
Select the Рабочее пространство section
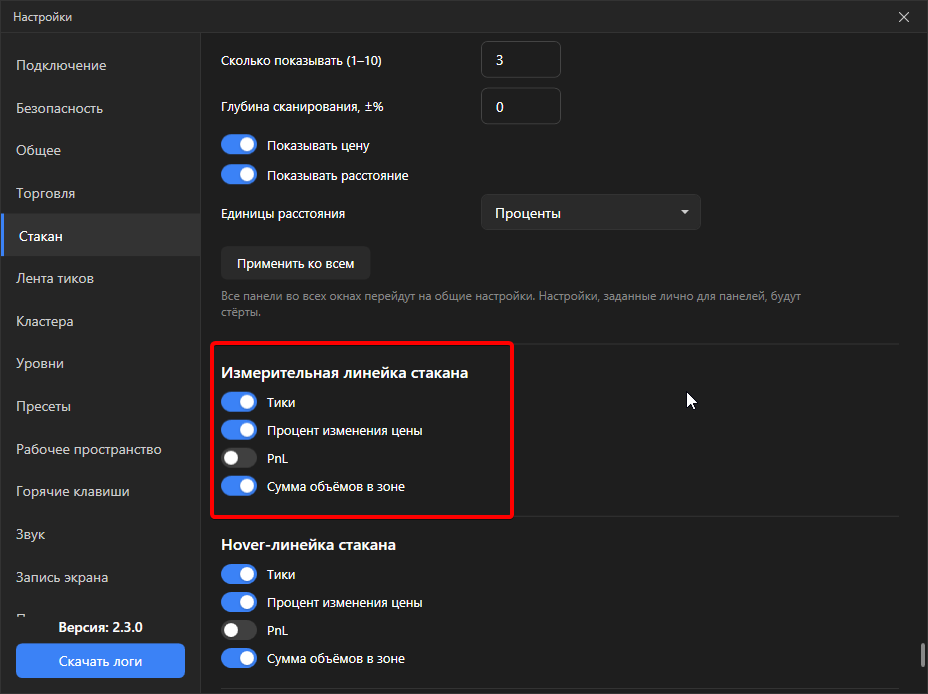click(x=101, y=449)
